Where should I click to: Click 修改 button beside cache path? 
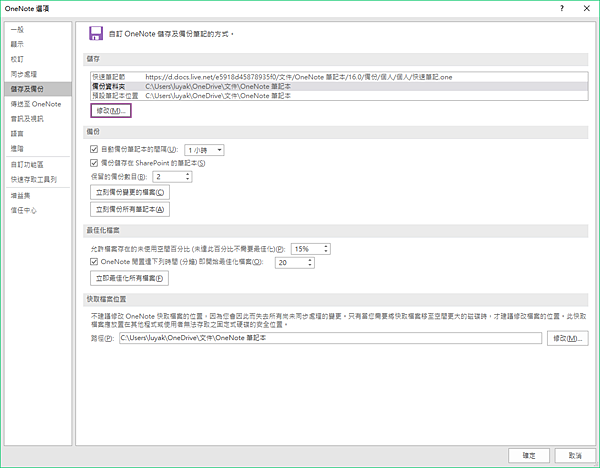[567, 338]
